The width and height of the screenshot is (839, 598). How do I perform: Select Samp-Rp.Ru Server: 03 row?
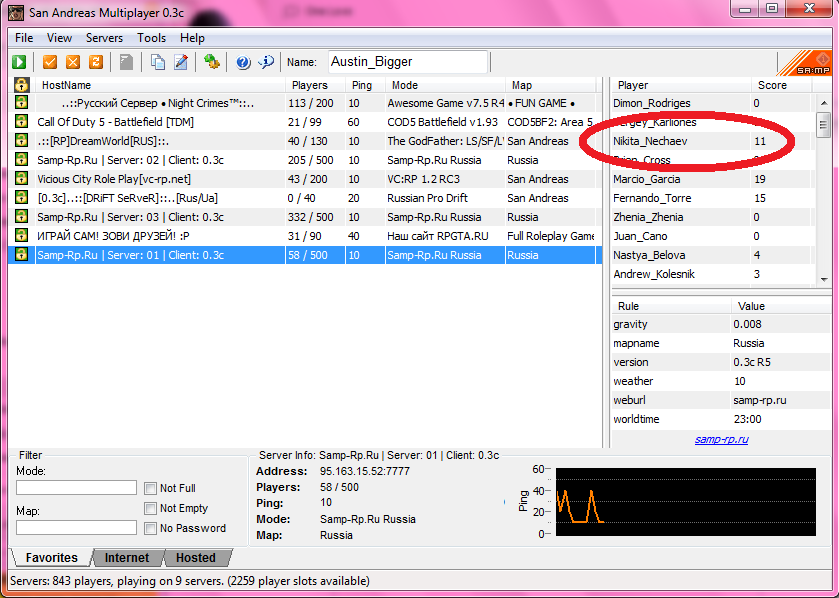[305, 217]
